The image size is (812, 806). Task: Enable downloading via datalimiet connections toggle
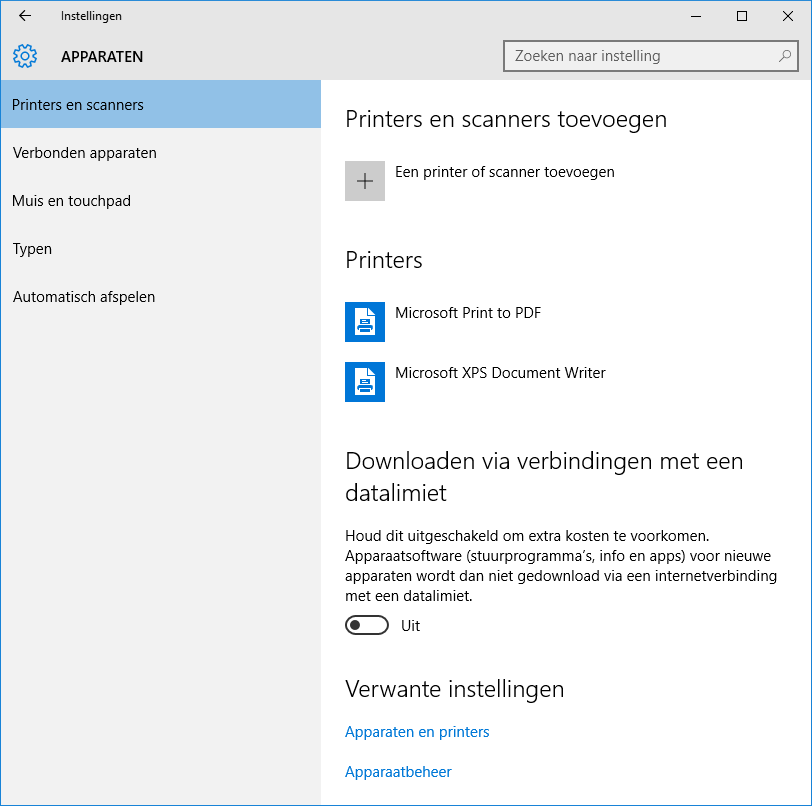coord(366,625)
